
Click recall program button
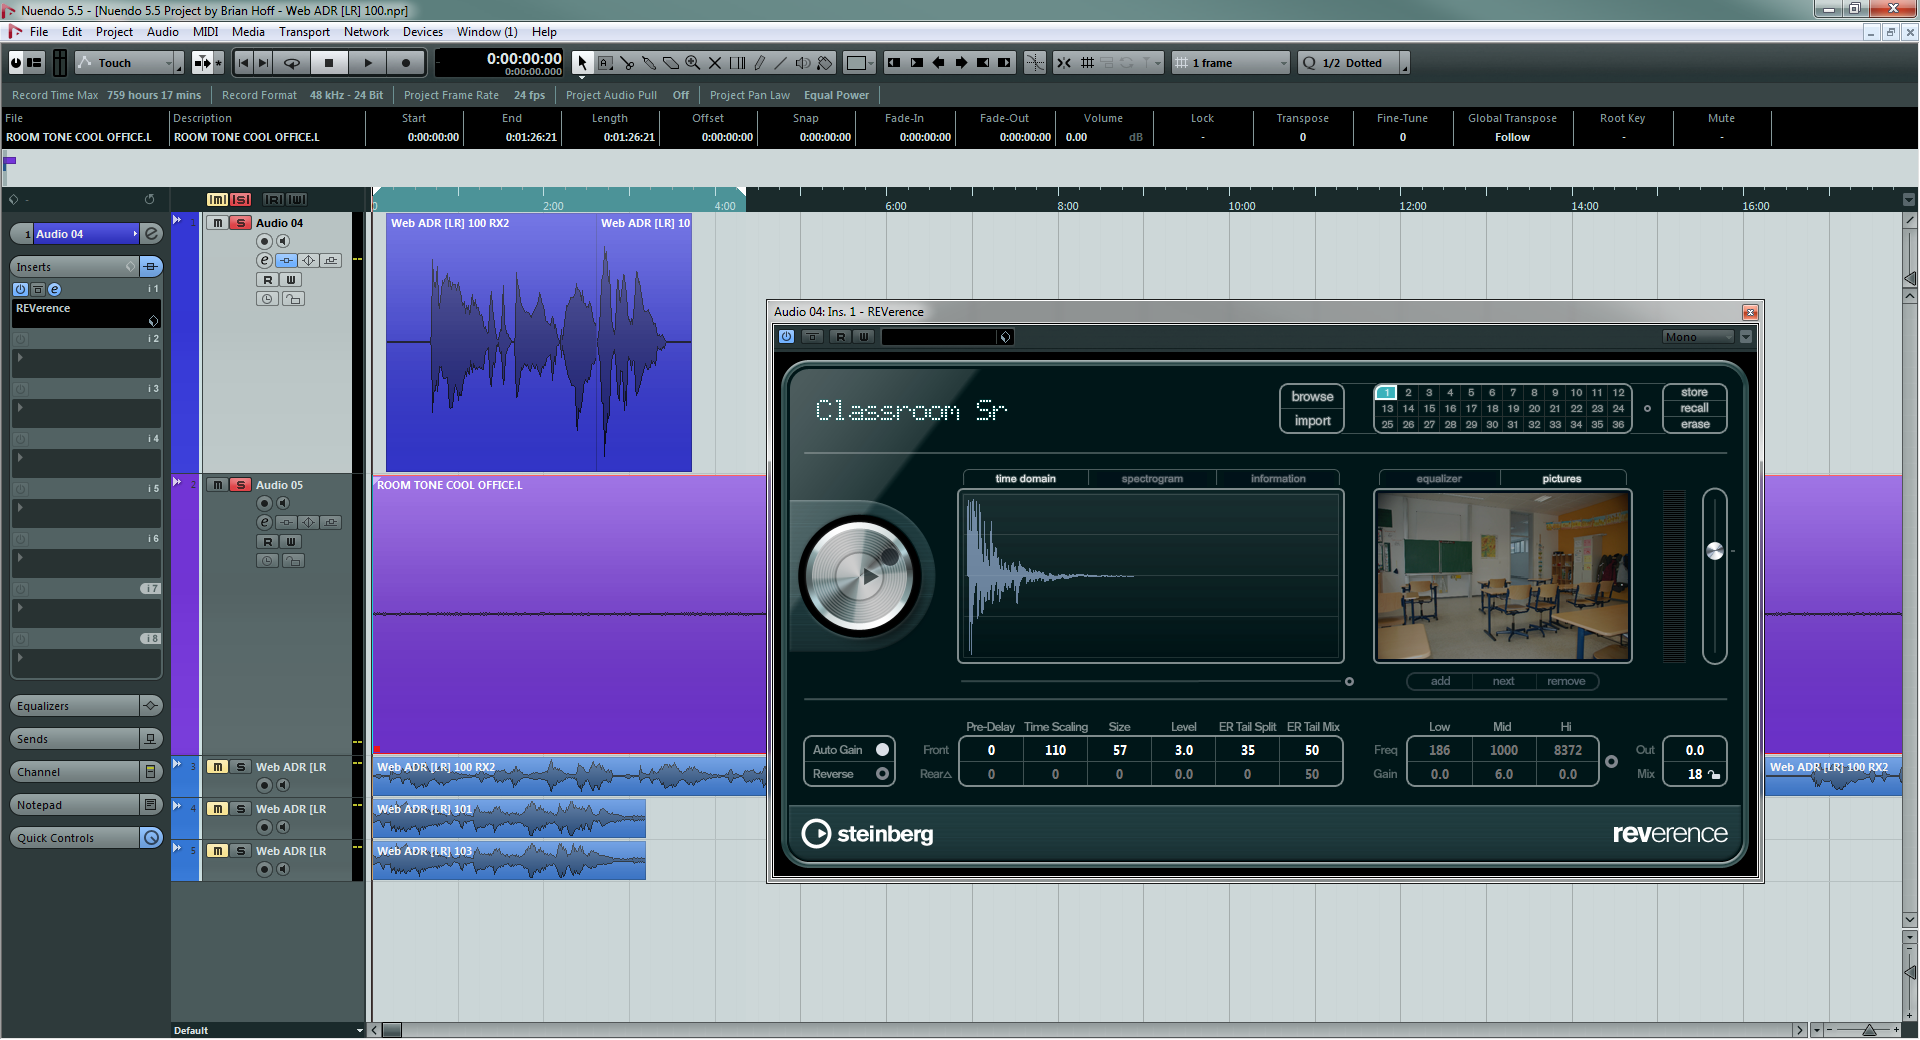[x=1694, y=408]
